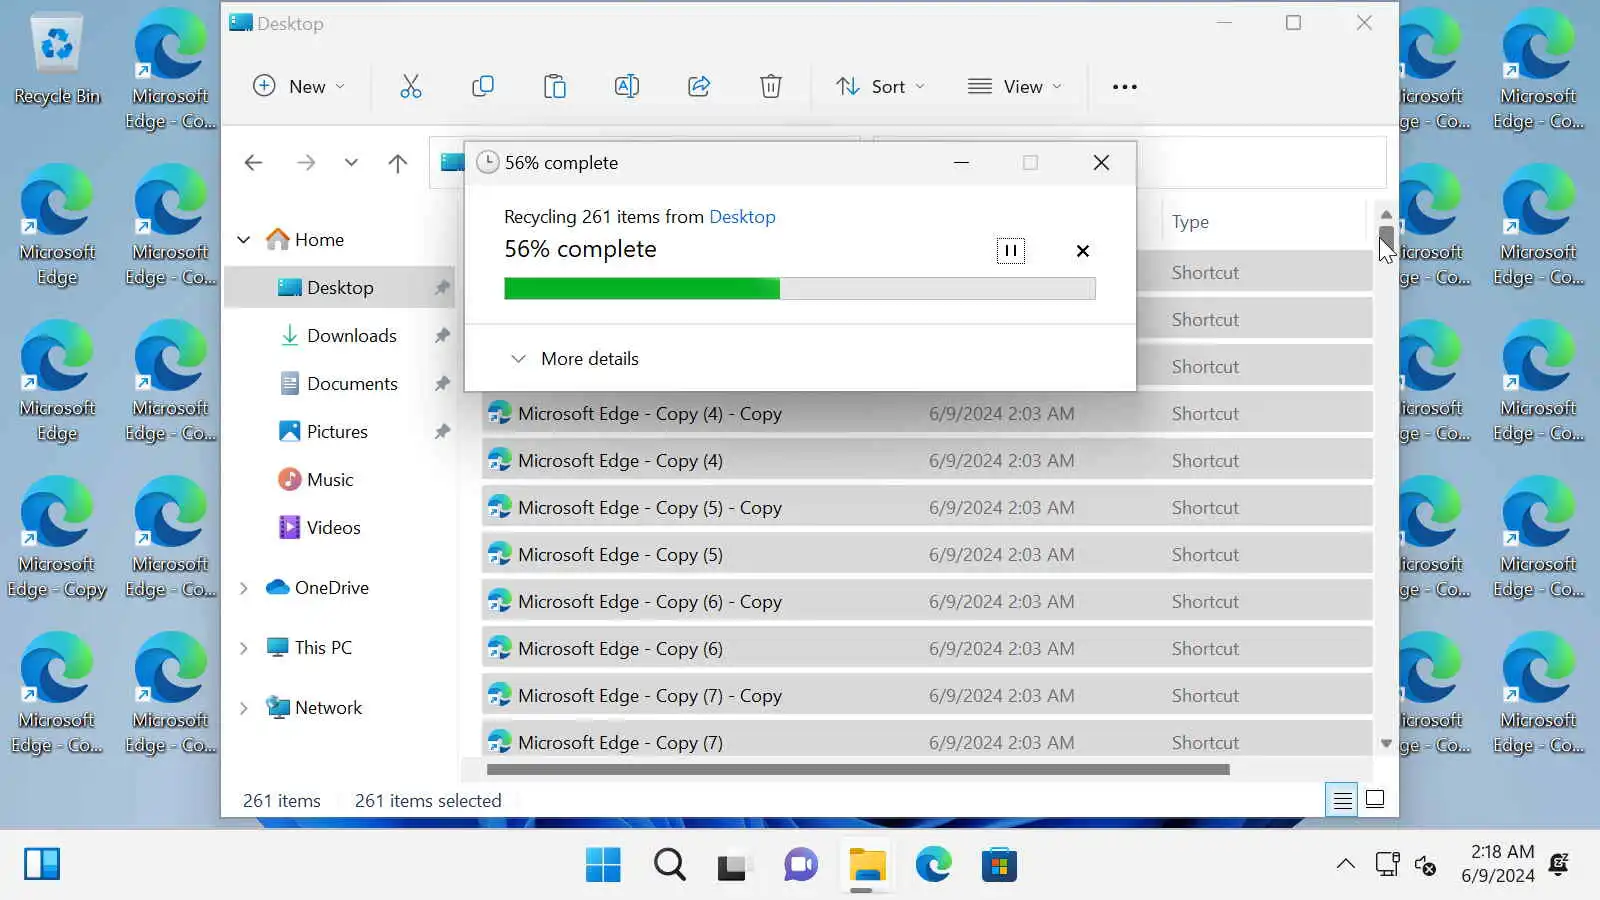Image resolution: width=1600 pixels, height=900 pixels.
Task: Click the Paste clipboard icon in the toolbar
Action: 555,87
